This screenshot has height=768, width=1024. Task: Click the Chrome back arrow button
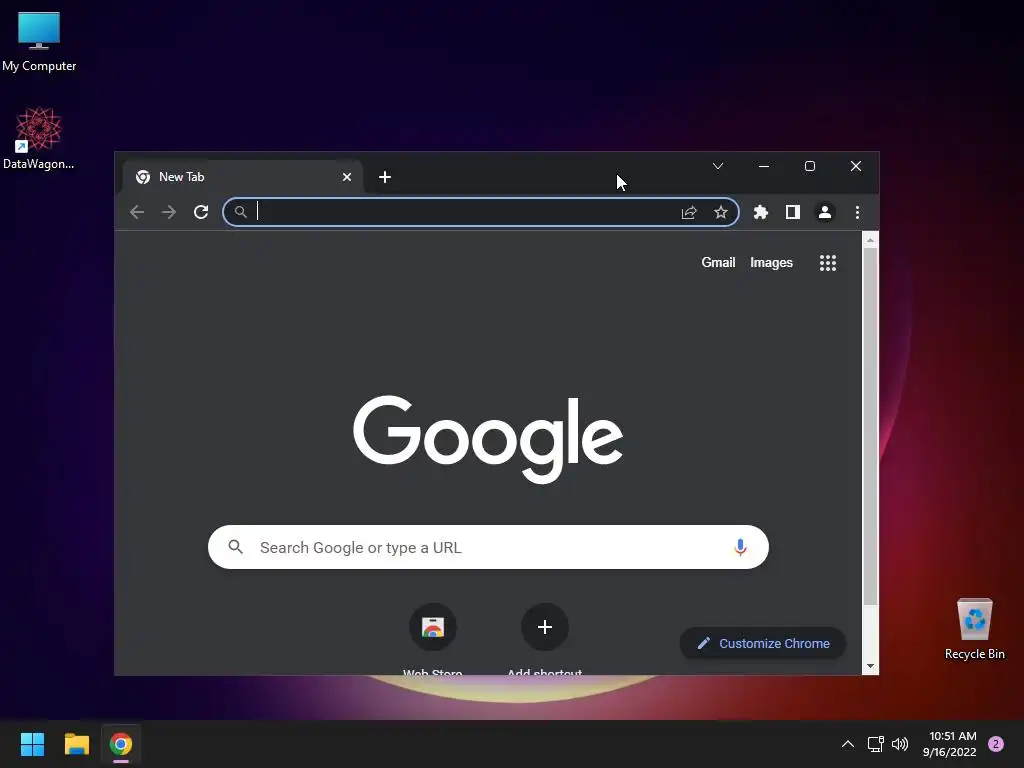136,212
